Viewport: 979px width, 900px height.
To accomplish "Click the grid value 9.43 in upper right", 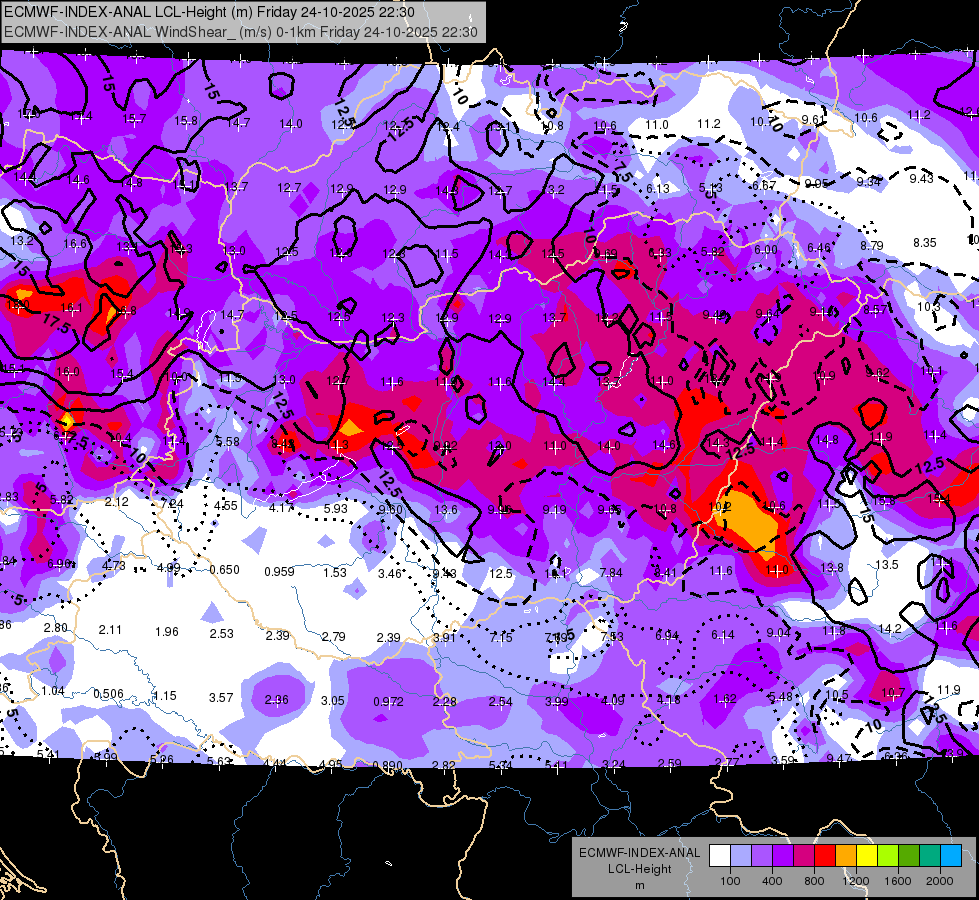I will pyautogui.click(x=922, y=179).
